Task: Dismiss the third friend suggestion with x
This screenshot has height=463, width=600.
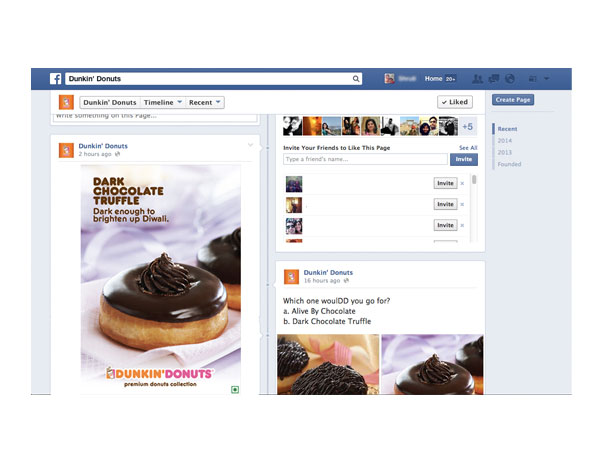Action: click(462, 226)
